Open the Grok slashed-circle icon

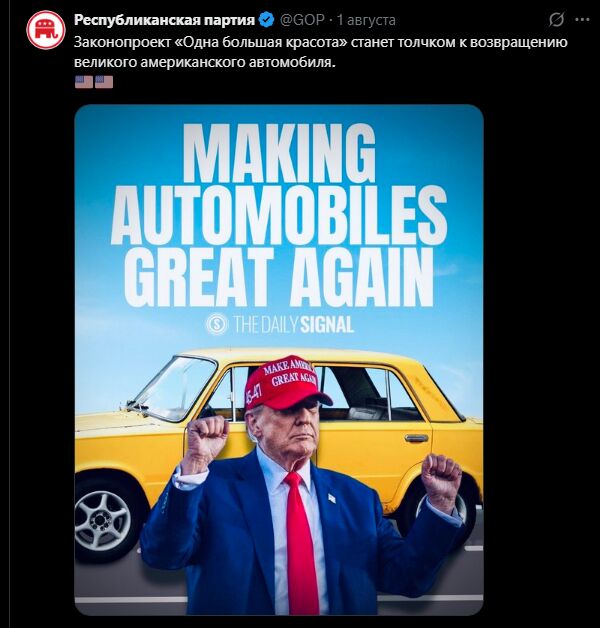click(556, 19)
